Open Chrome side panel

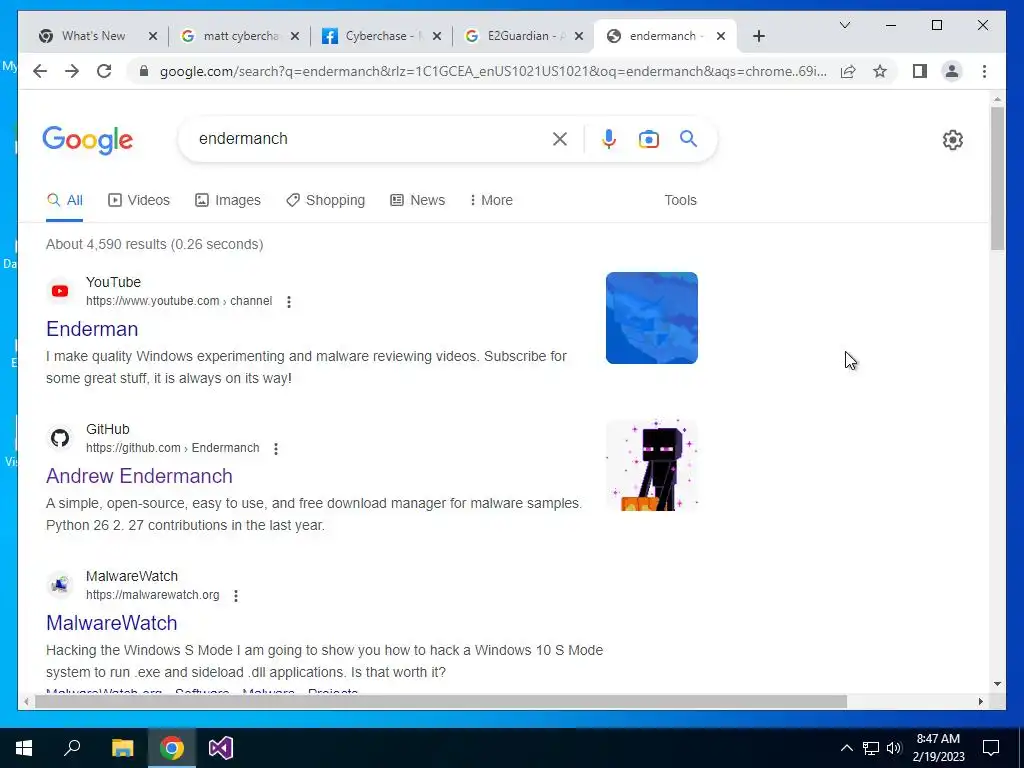tap(920, 71)
